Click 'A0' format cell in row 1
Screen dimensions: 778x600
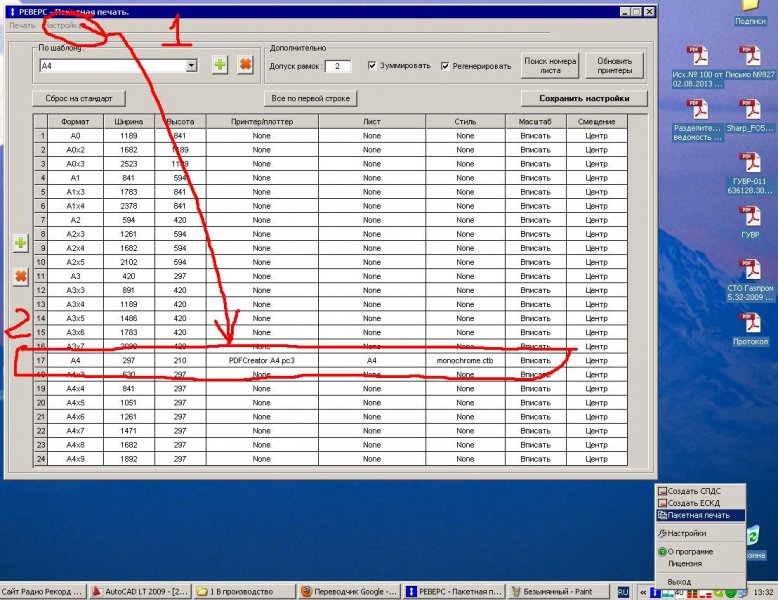75,135
